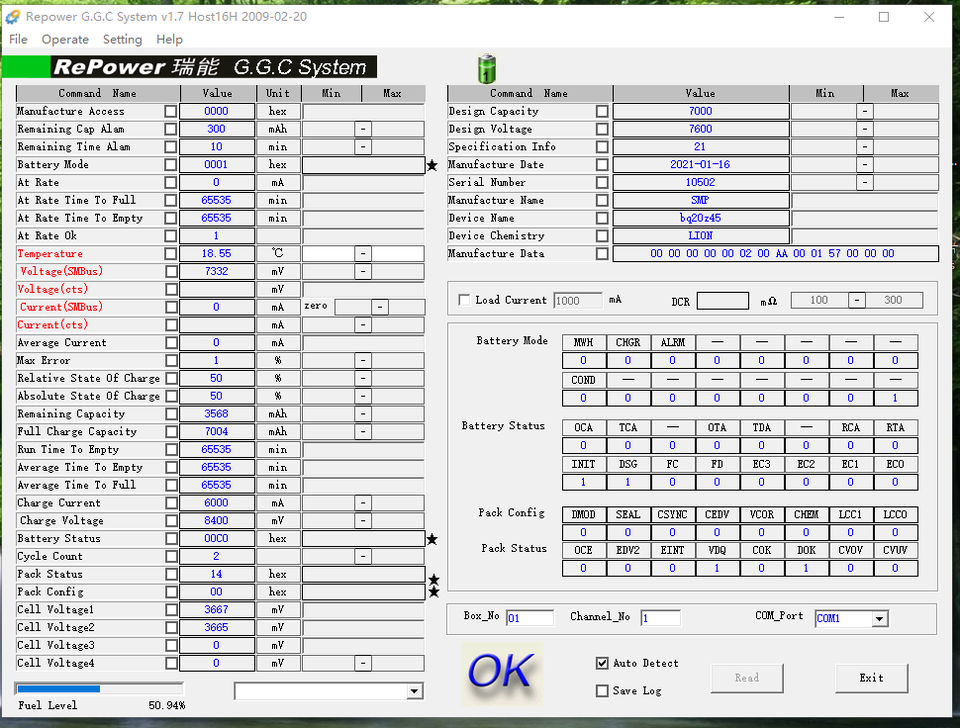The width and height of the screenshot is (960, 728).
Task: Click the Cell Voltage1 value 3667
Action: (217, 610)
